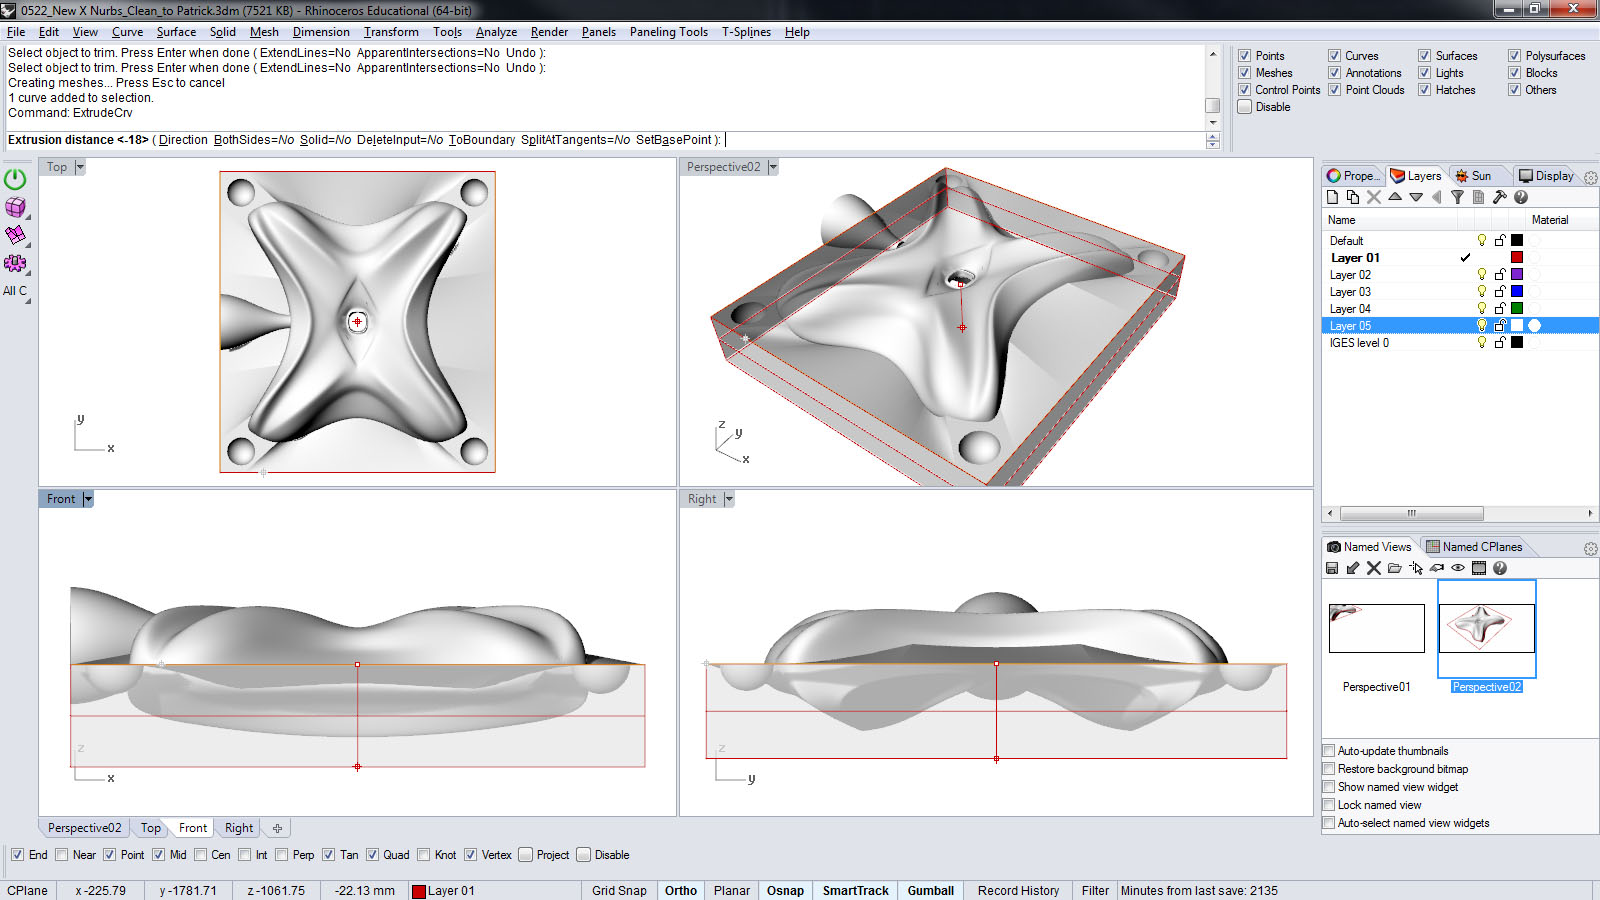
Task: Click the restore named view arrow icon
Action: coord(1353,568)
